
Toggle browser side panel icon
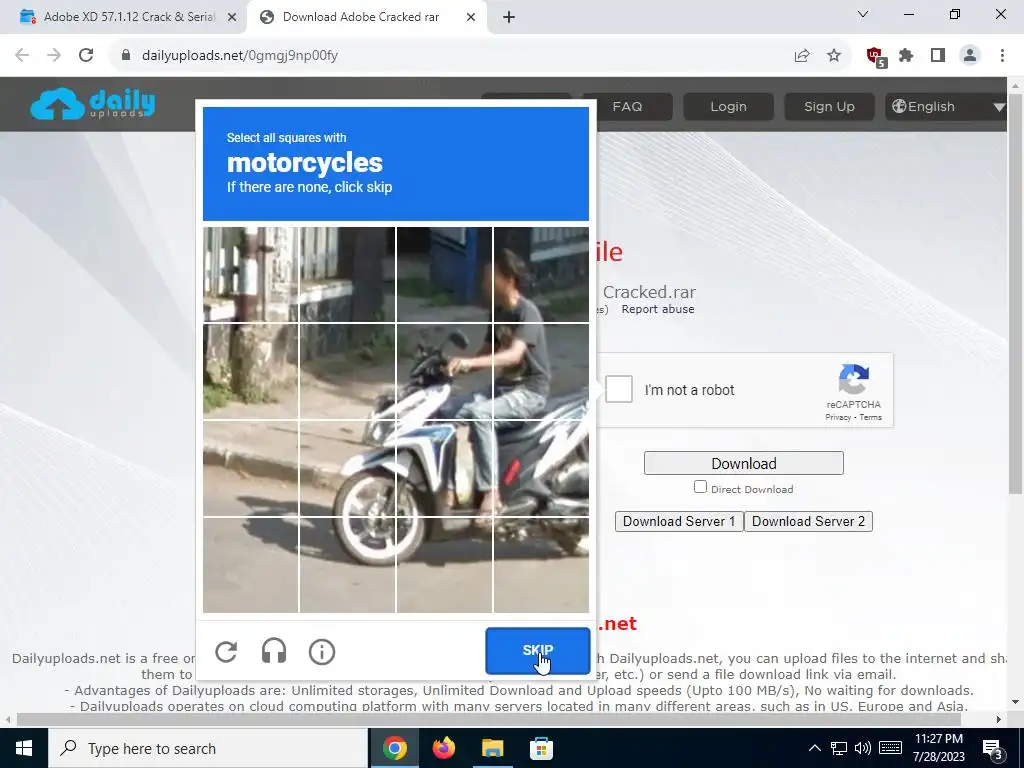coord(938,56)
